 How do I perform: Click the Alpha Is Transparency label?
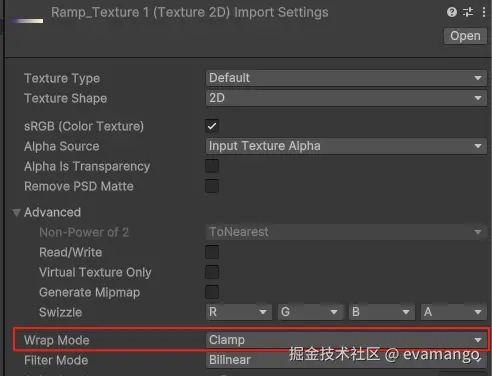pos(87,166)
